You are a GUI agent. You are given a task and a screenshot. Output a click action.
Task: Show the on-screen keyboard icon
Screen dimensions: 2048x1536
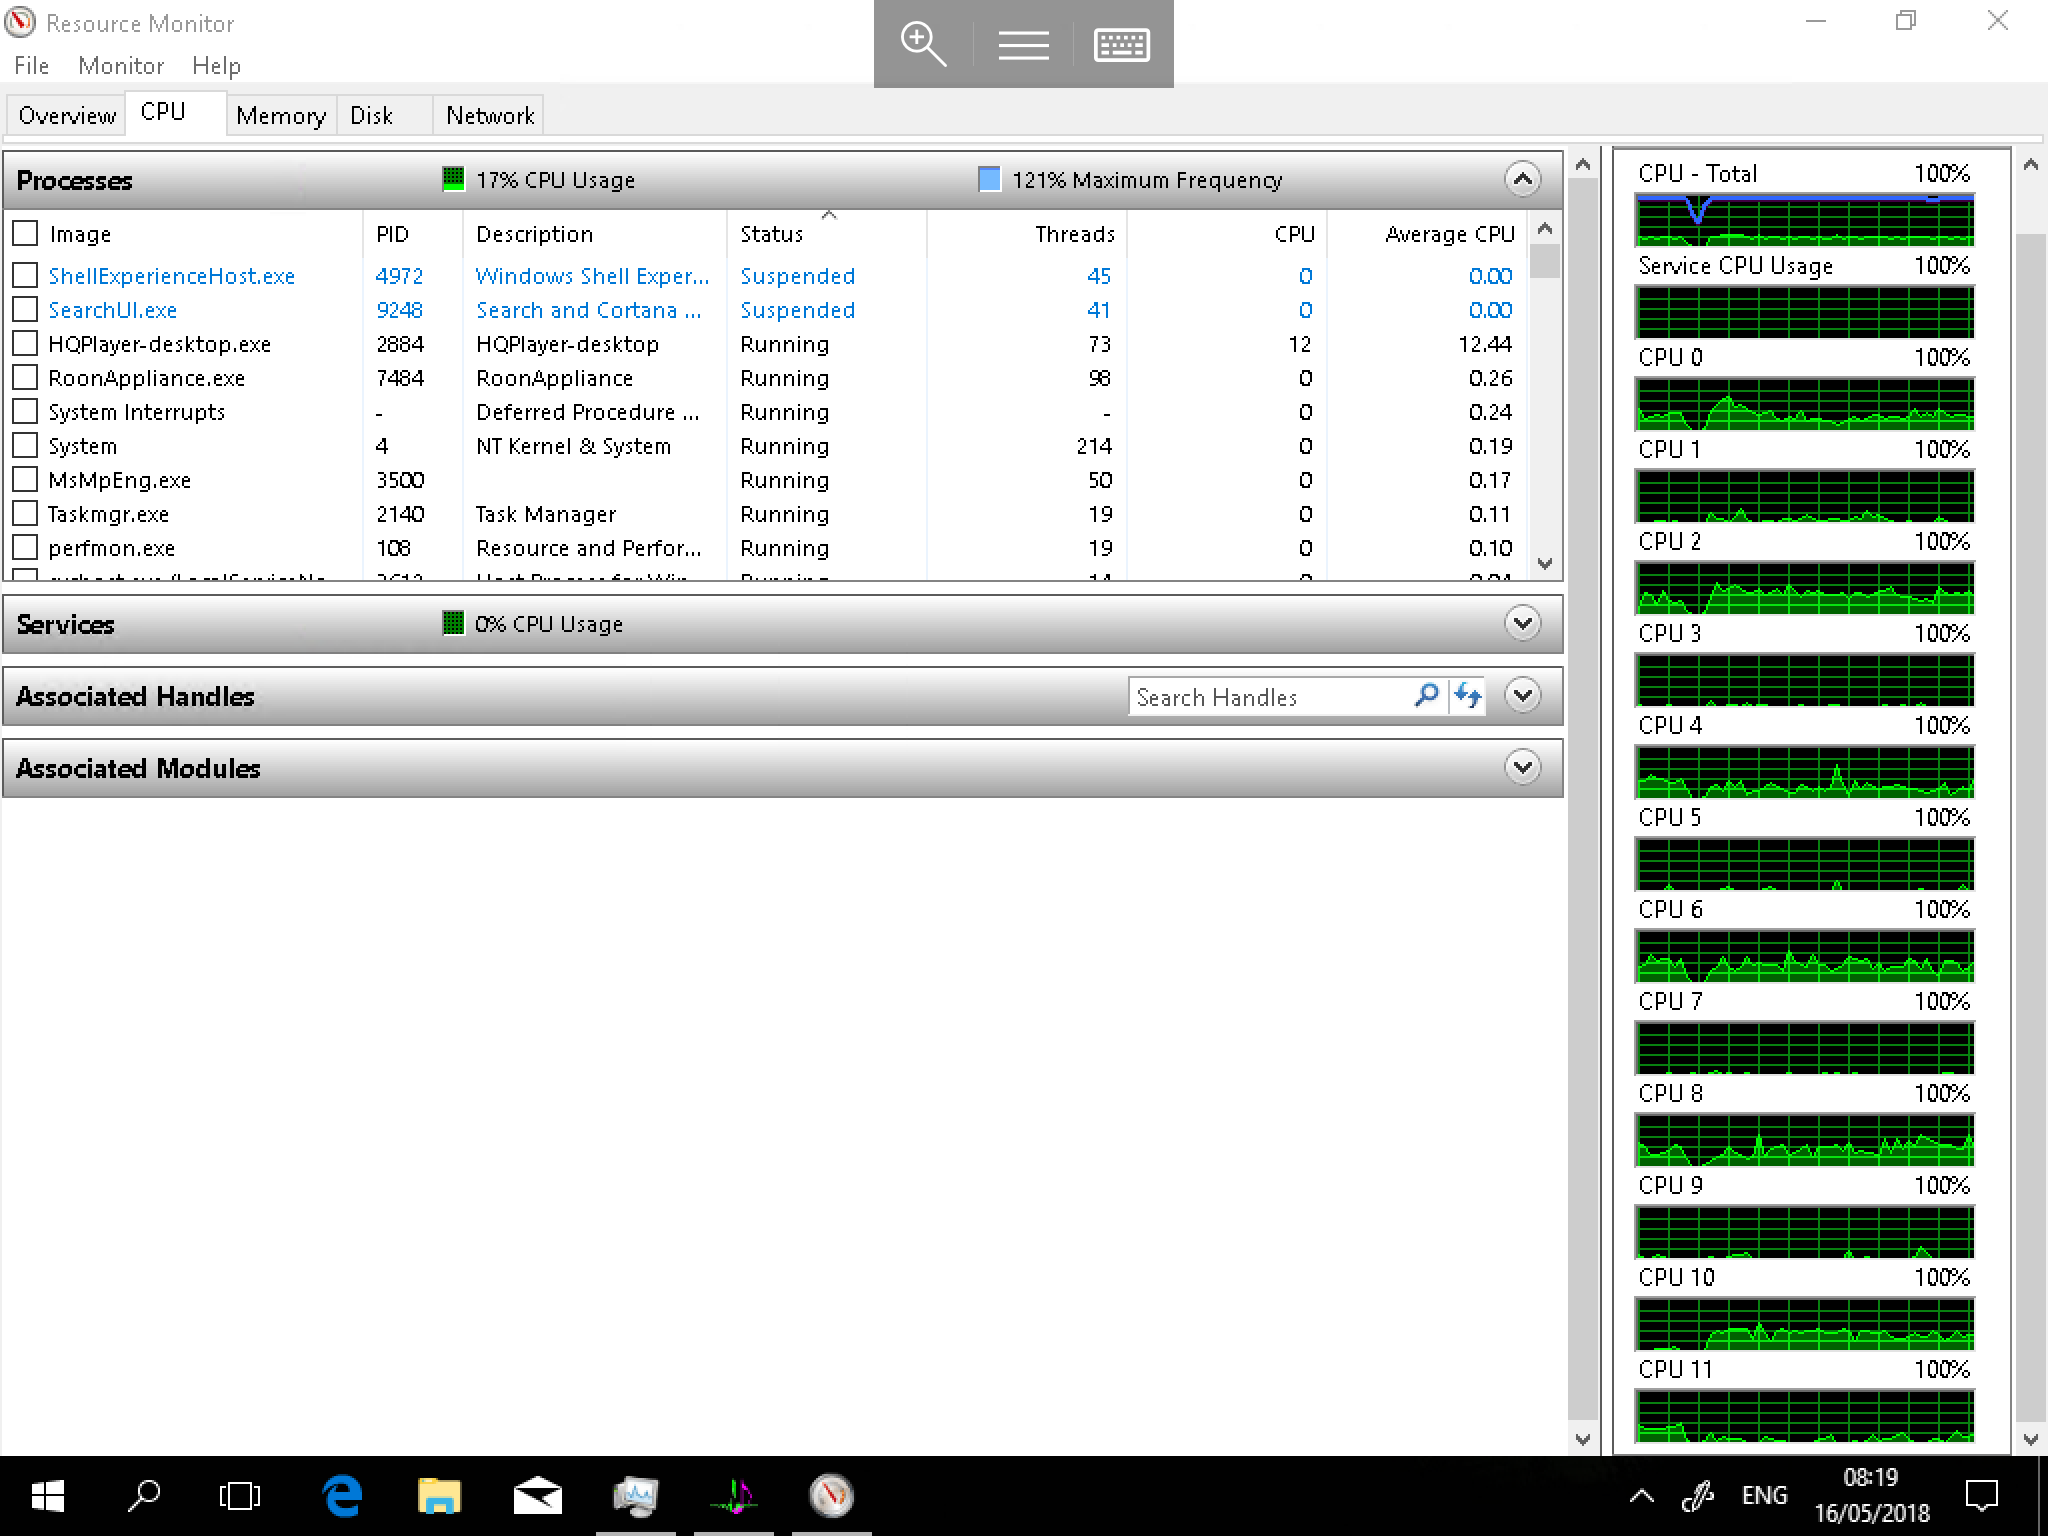point(1122,44)
